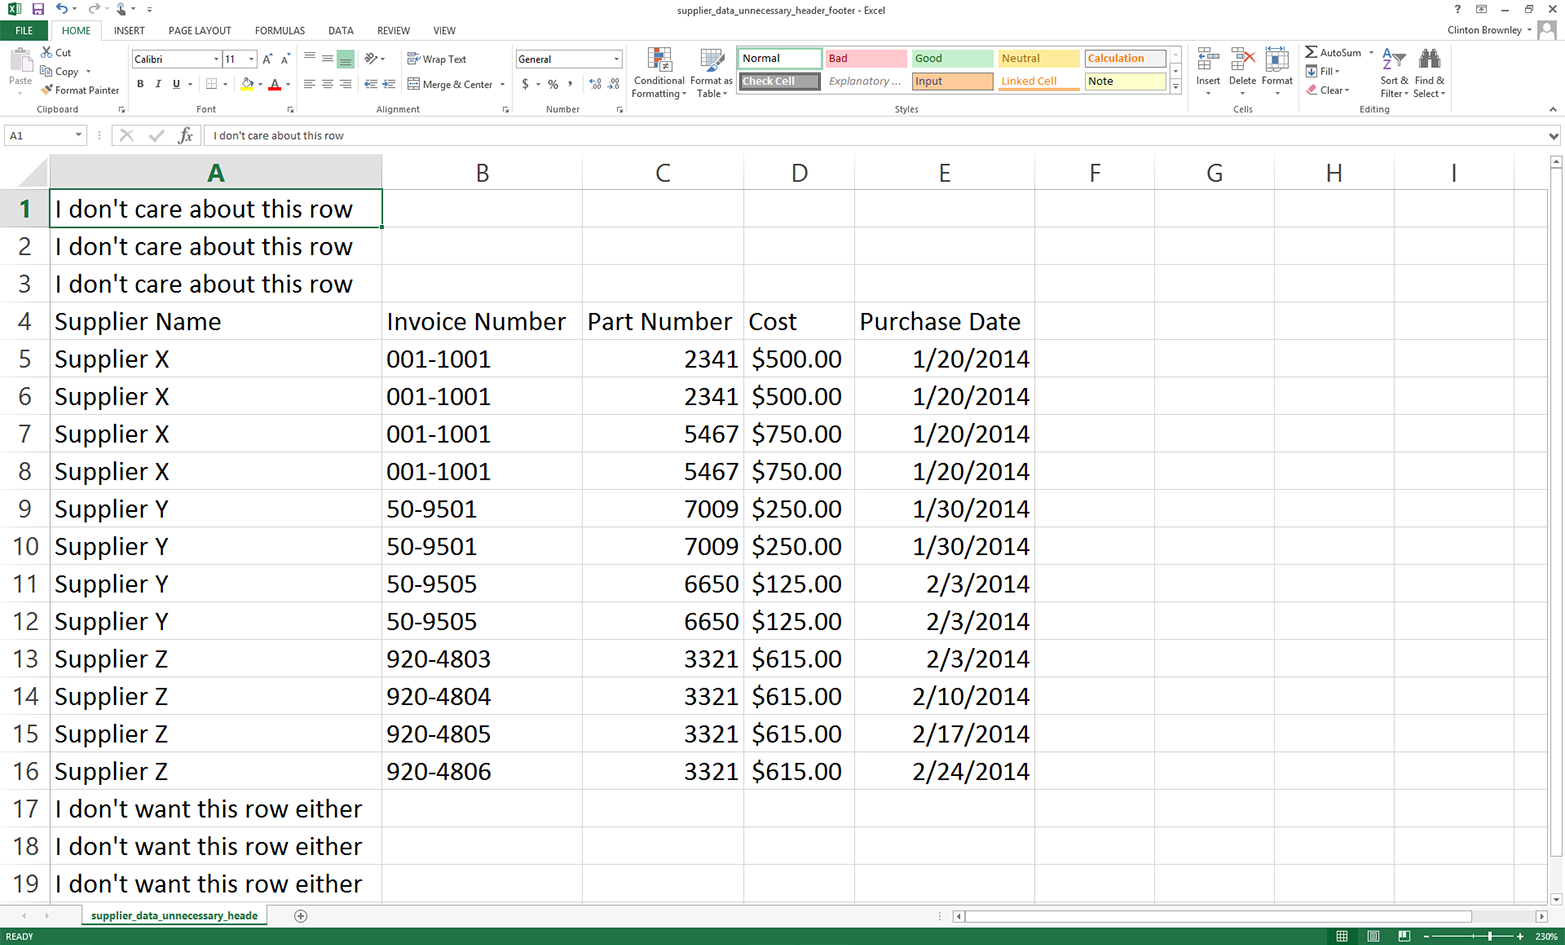Toggle Wrap Text for the cell
The height and width of the screenshot is (945, 1565).
pos(437,59)
